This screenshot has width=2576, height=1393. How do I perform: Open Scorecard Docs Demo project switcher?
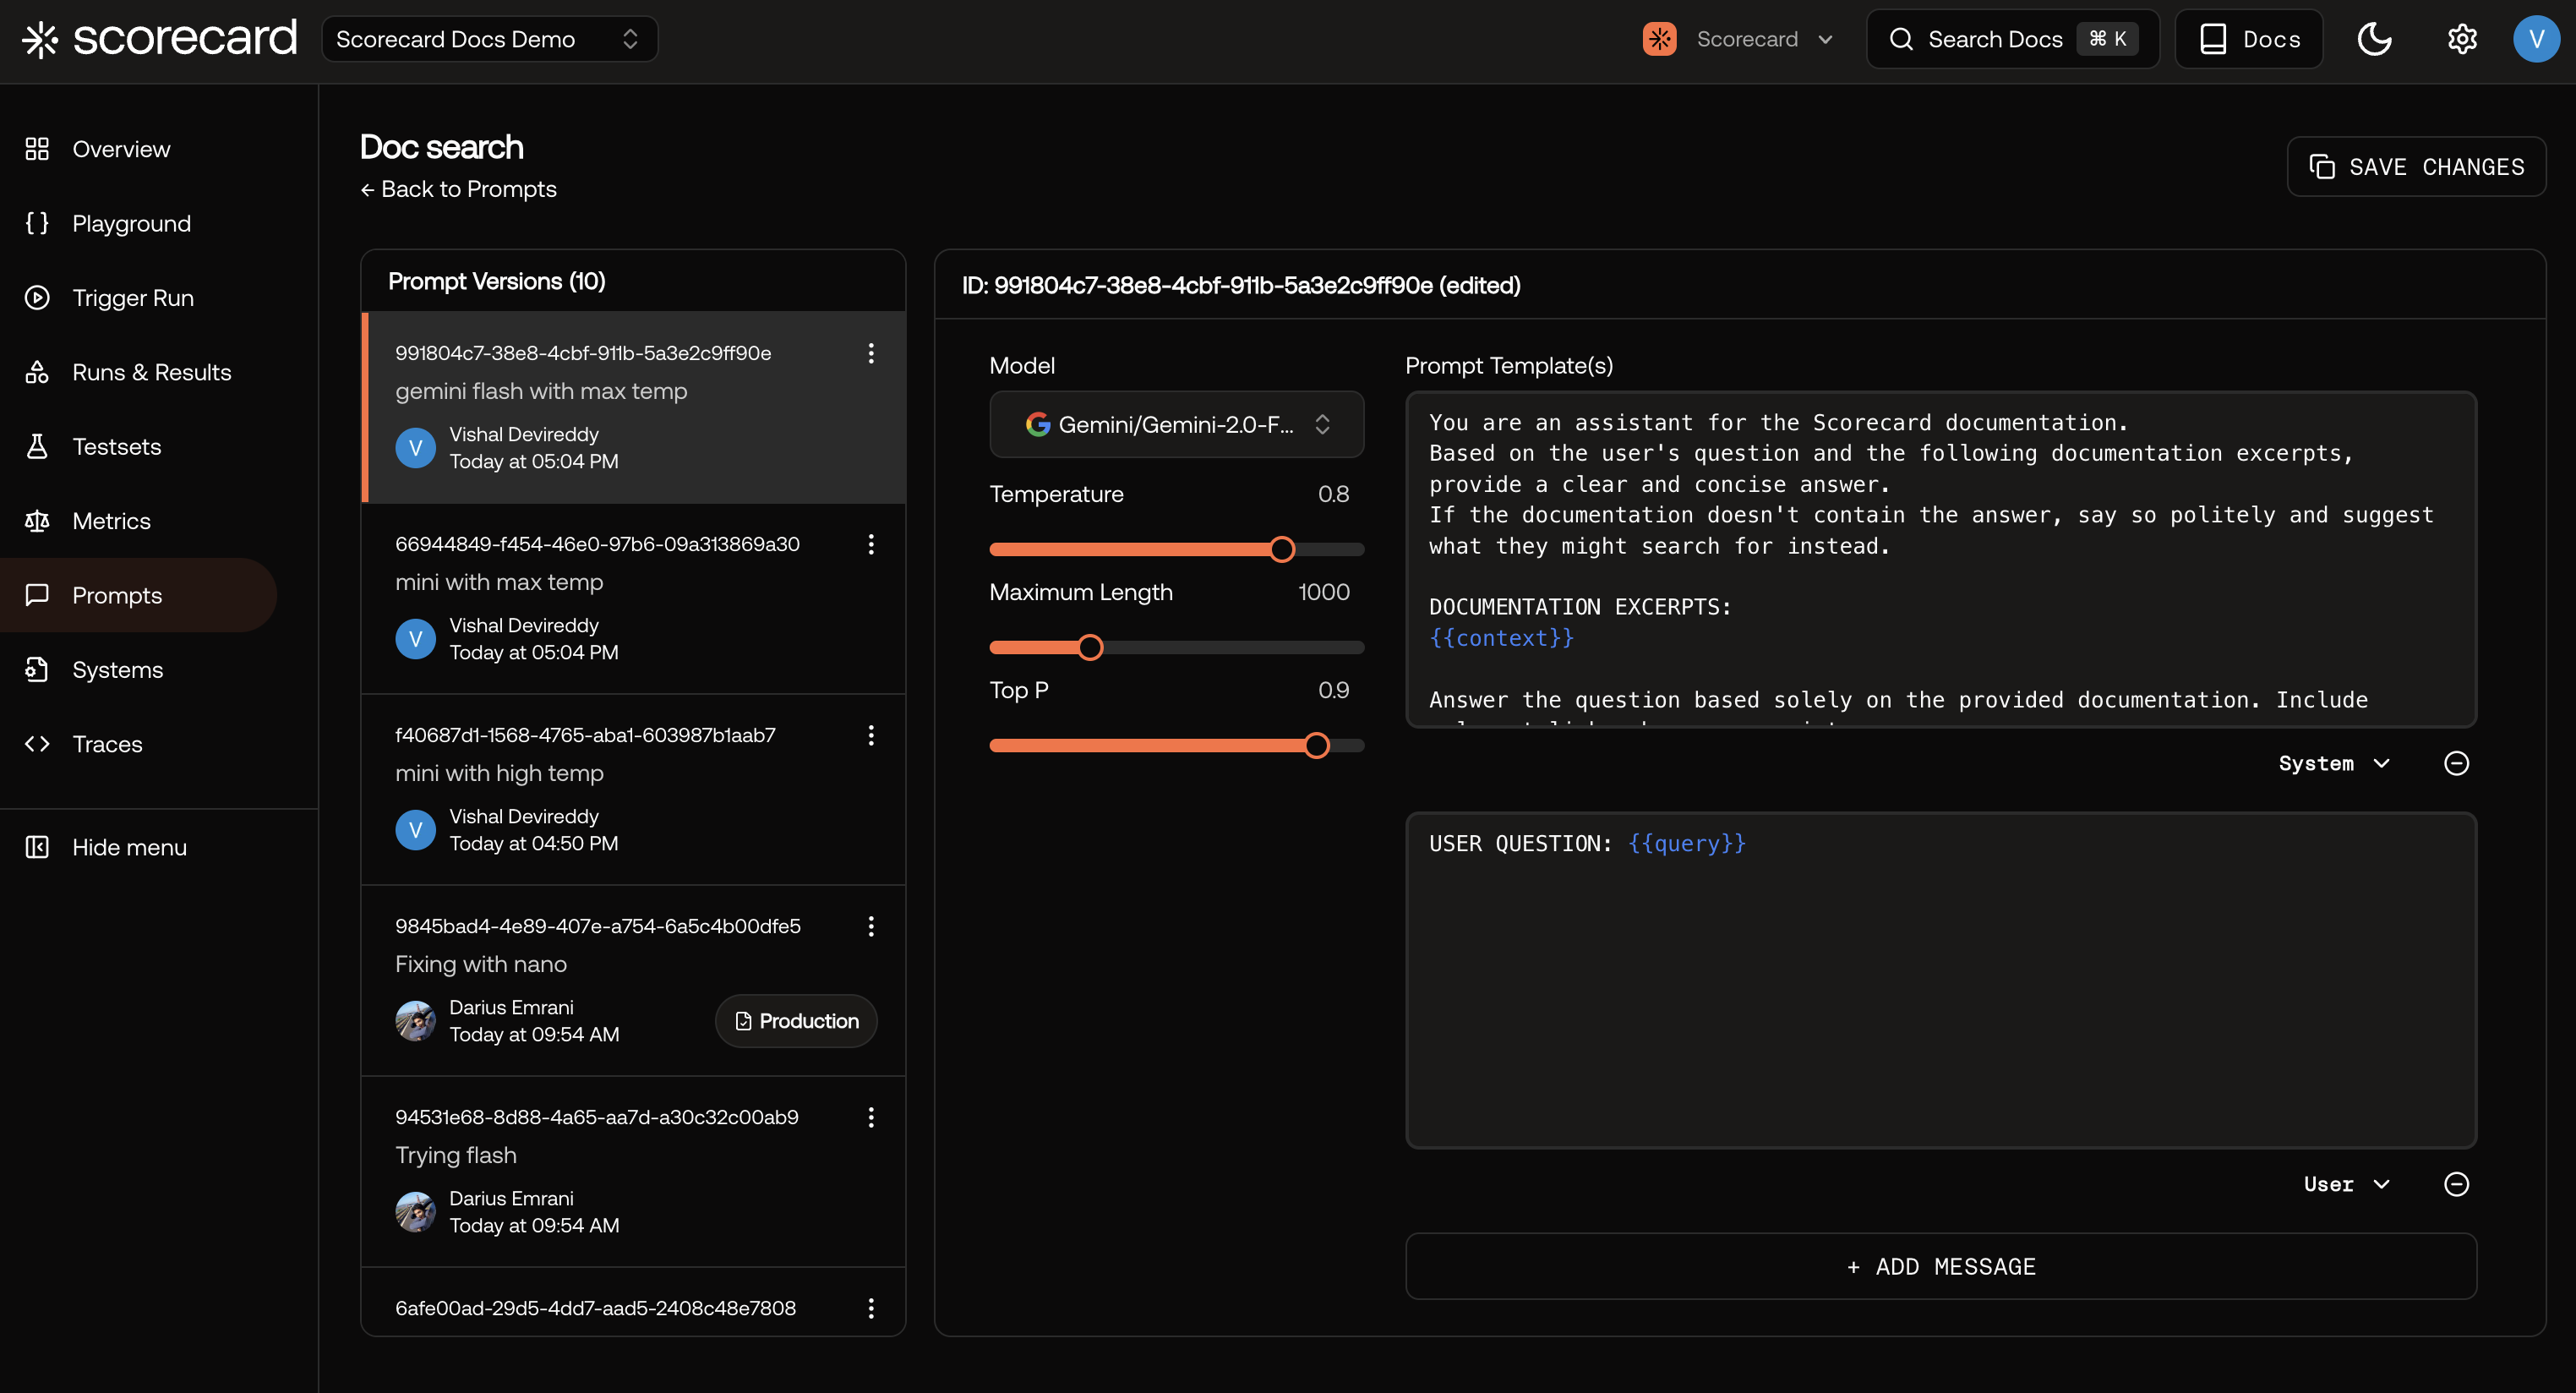[x=489, y=39]
